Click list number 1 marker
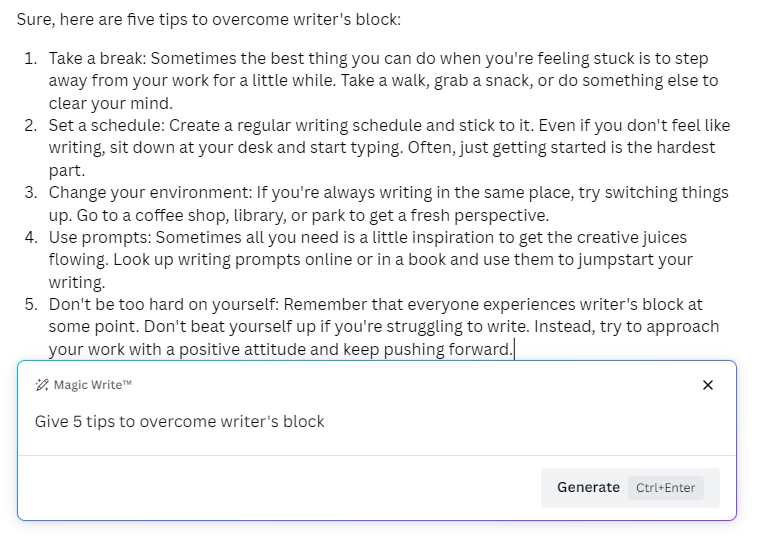Viewport: 761px width, 541px height. [31, 58]
